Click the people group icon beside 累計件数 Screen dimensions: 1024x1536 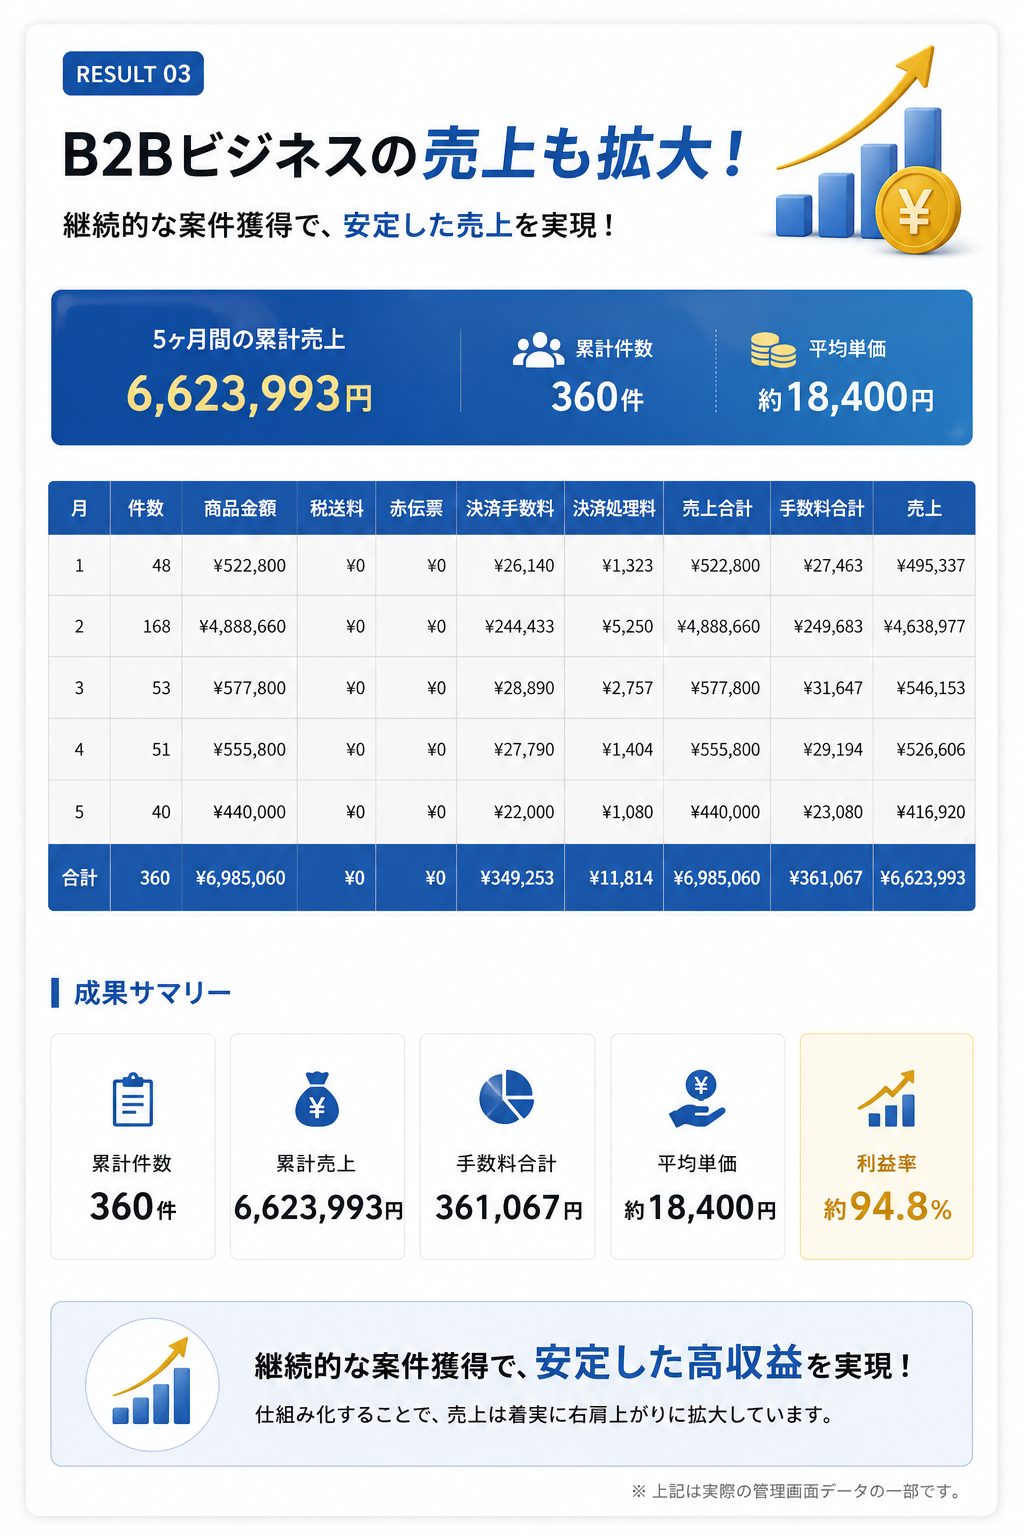click(538, 349)
